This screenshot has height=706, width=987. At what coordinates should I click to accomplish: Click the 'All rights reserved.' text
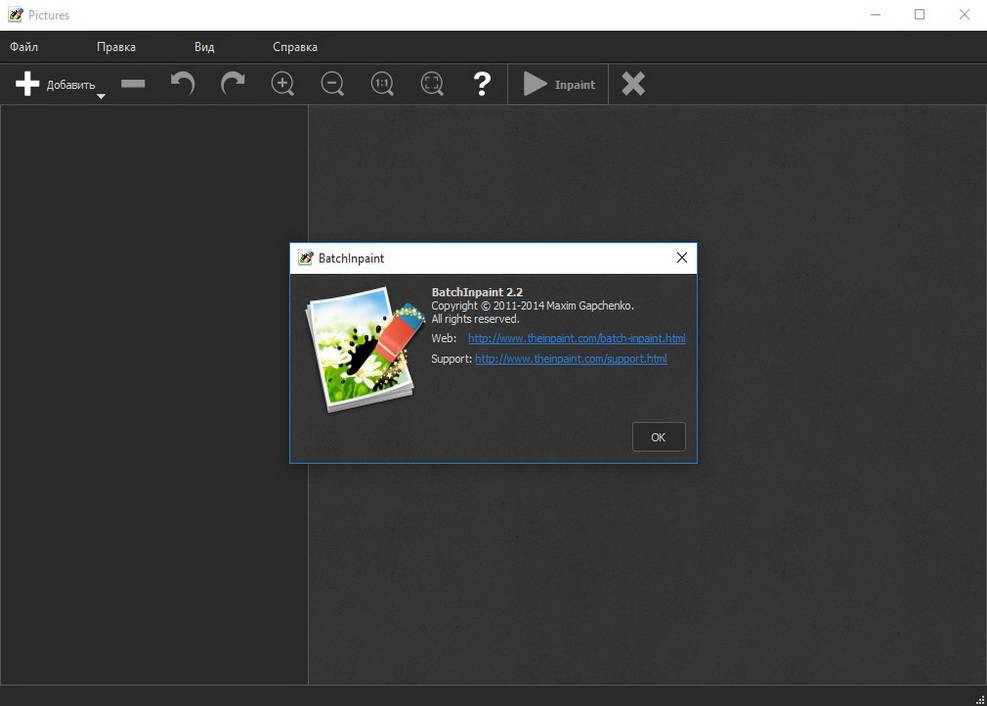[x=475, y=319]
